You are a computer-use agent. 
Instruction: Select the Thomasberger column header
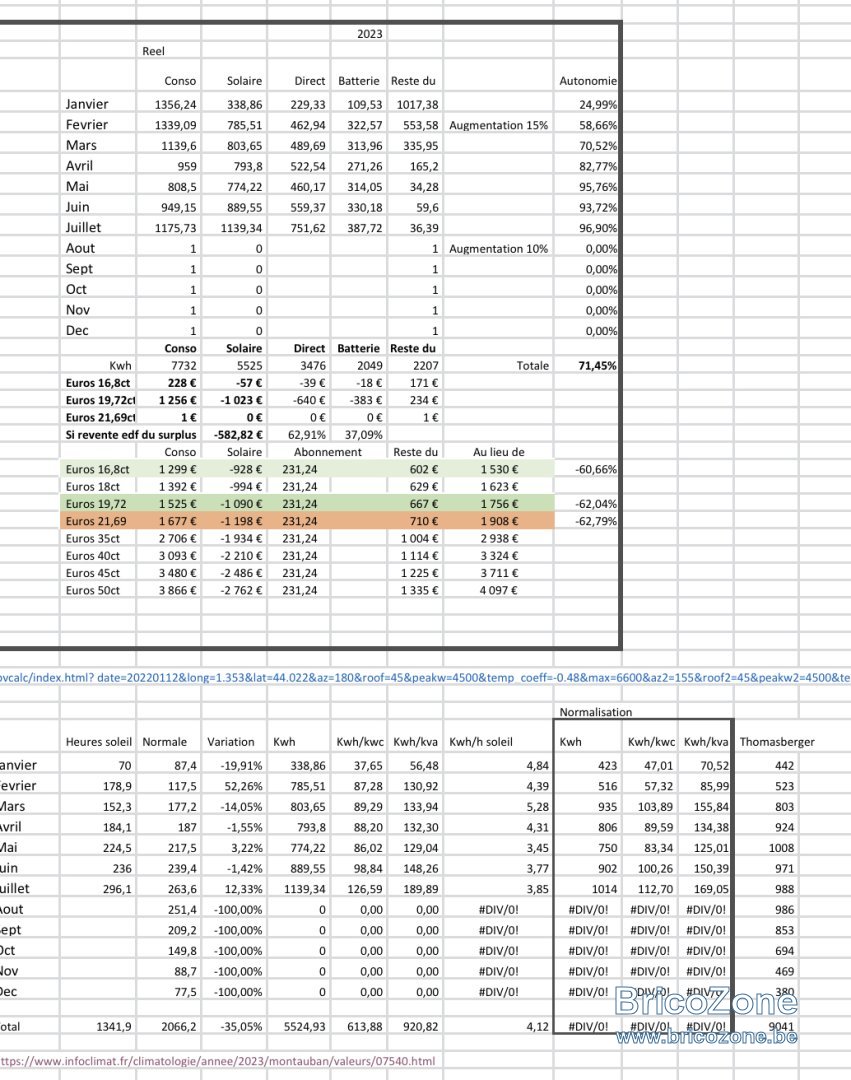click(777, 742)
